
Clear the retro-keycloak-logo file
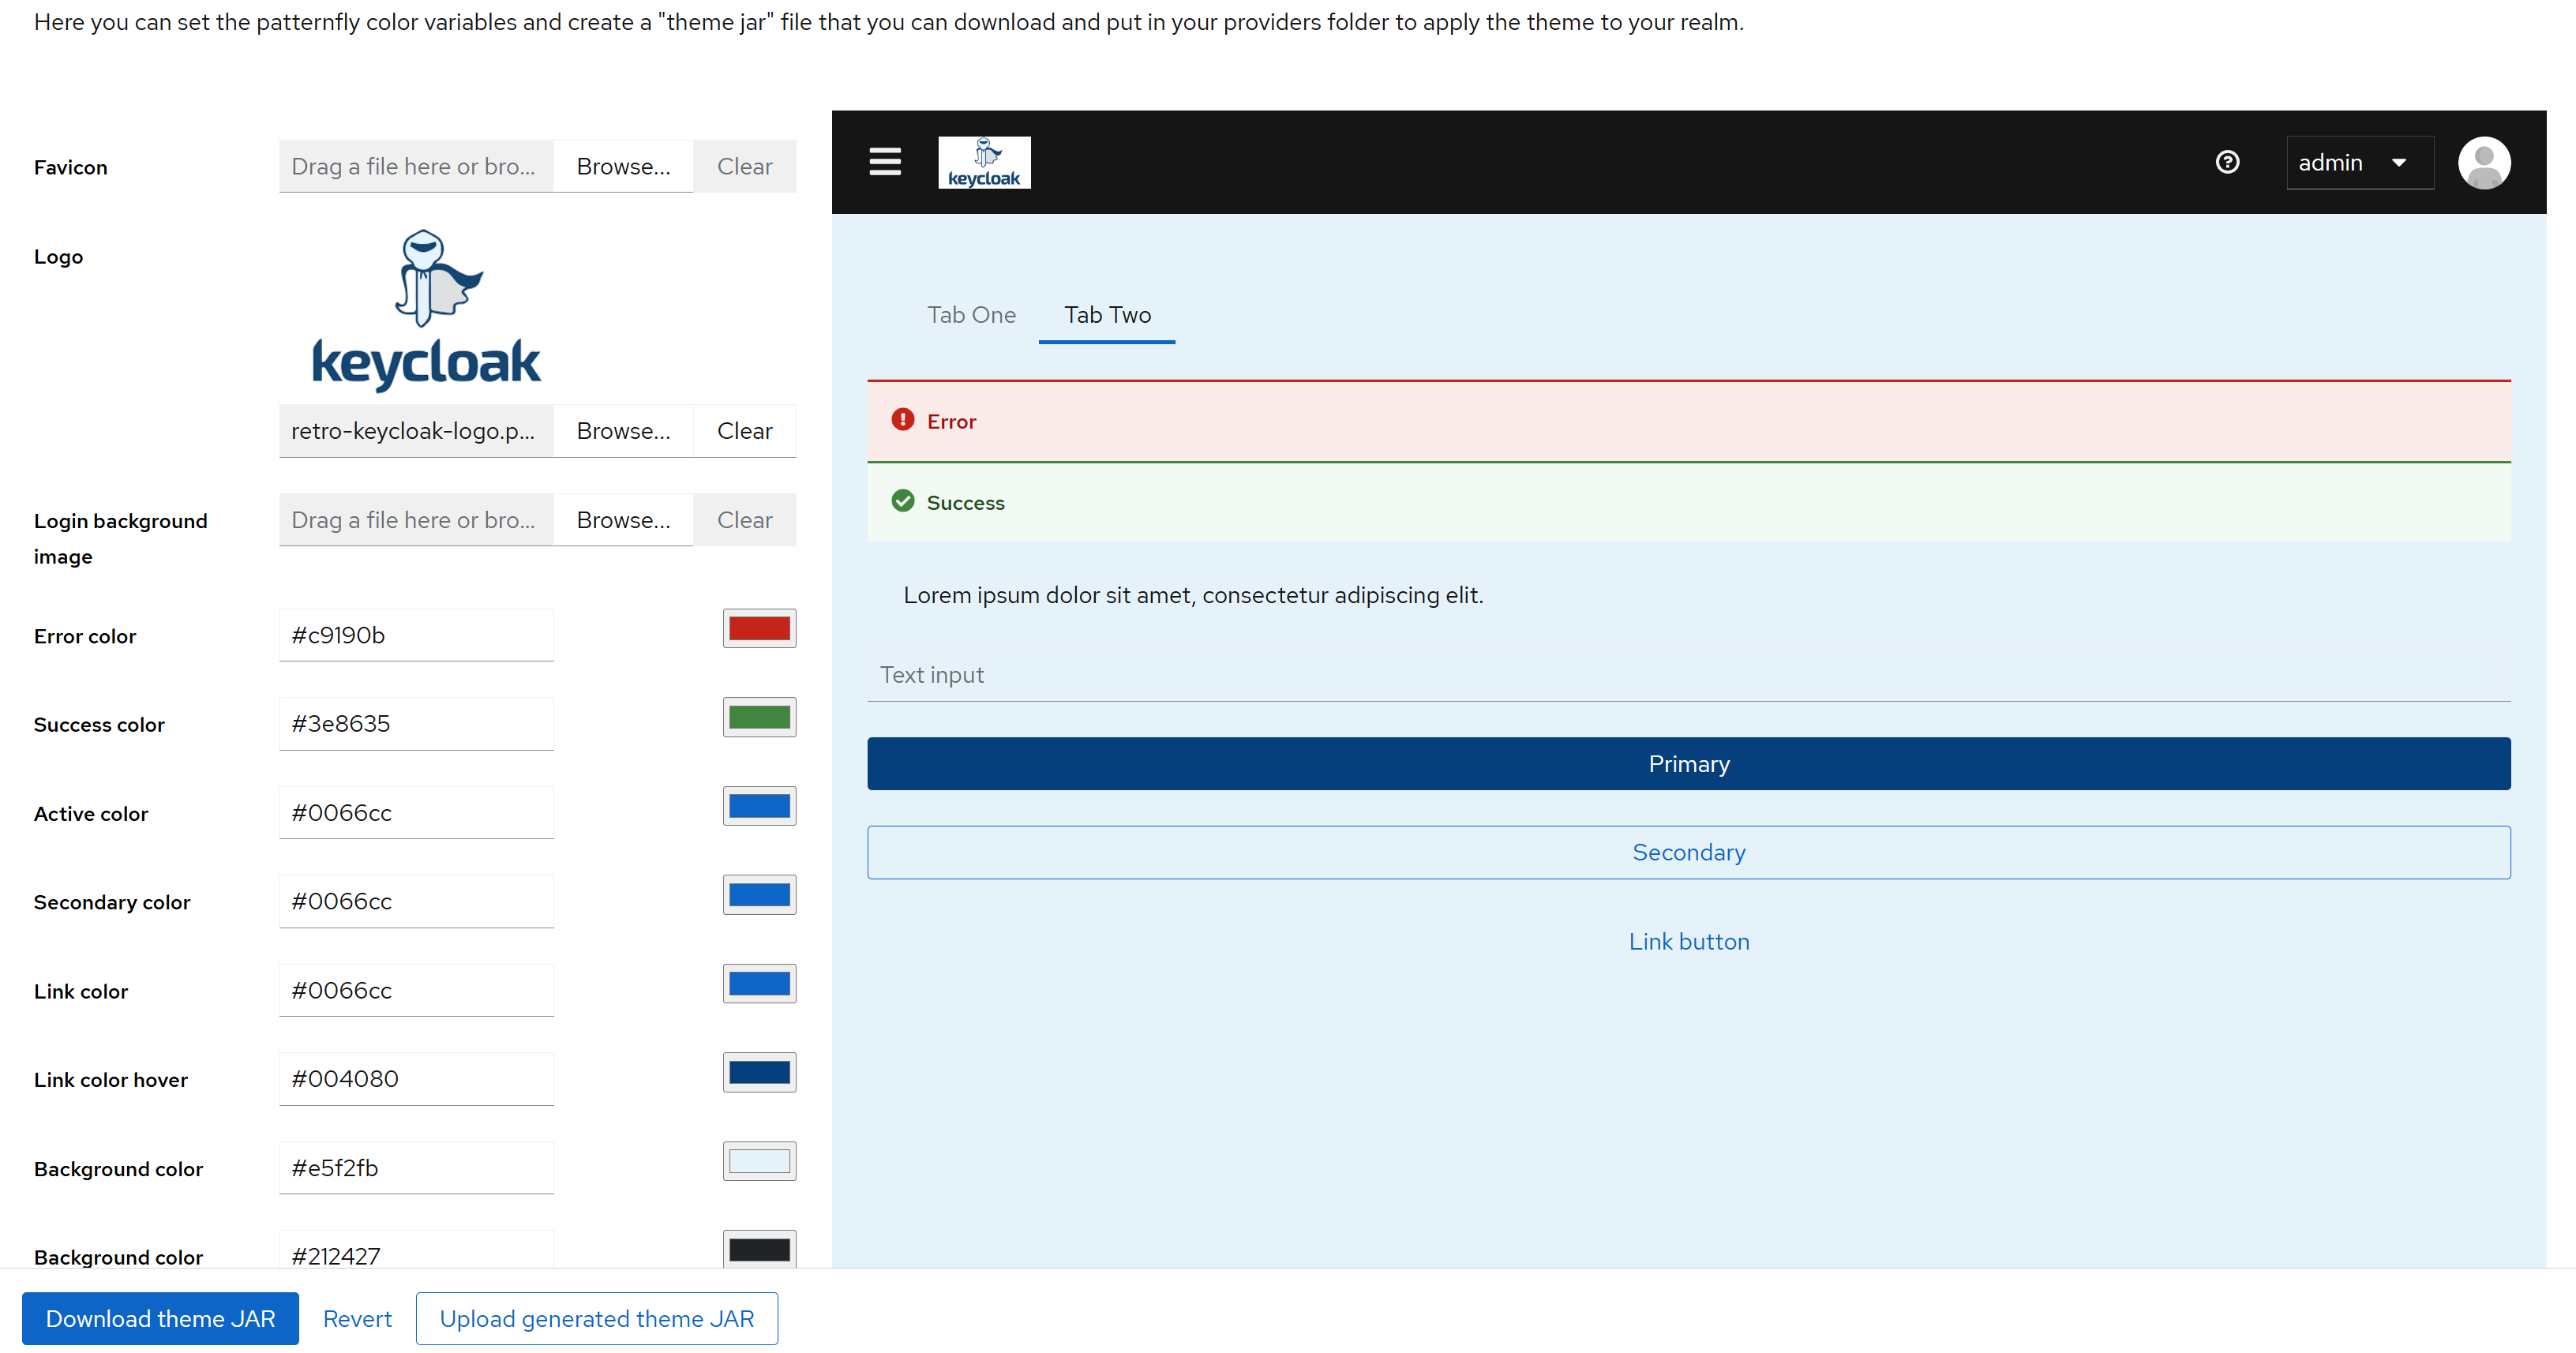coord(744,431)
